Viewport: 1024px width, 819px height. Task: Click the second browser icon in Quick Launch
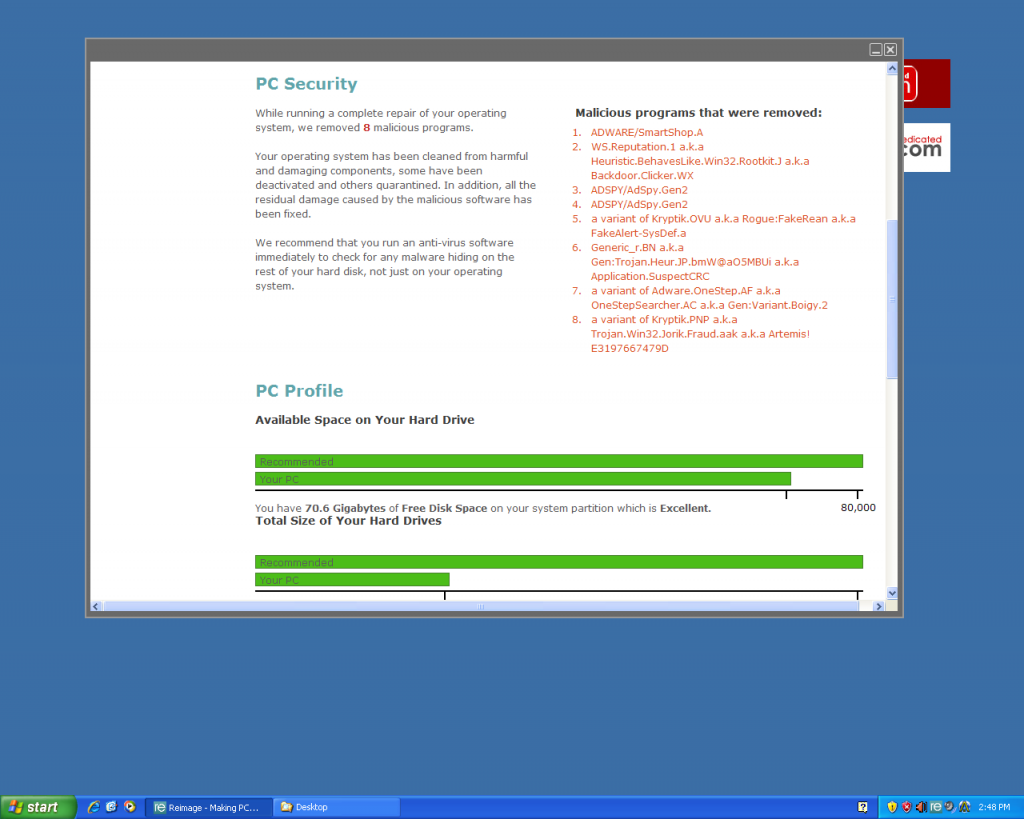(112, 807)
